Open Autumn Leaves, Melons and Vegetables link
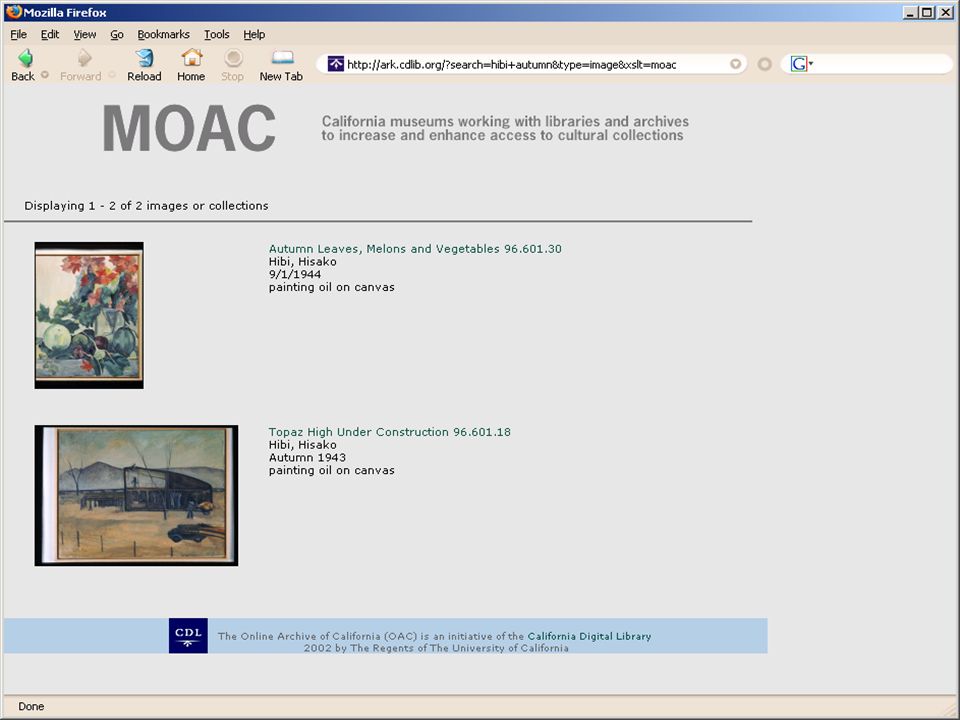The image size is (960, 720). pos(415,249)
